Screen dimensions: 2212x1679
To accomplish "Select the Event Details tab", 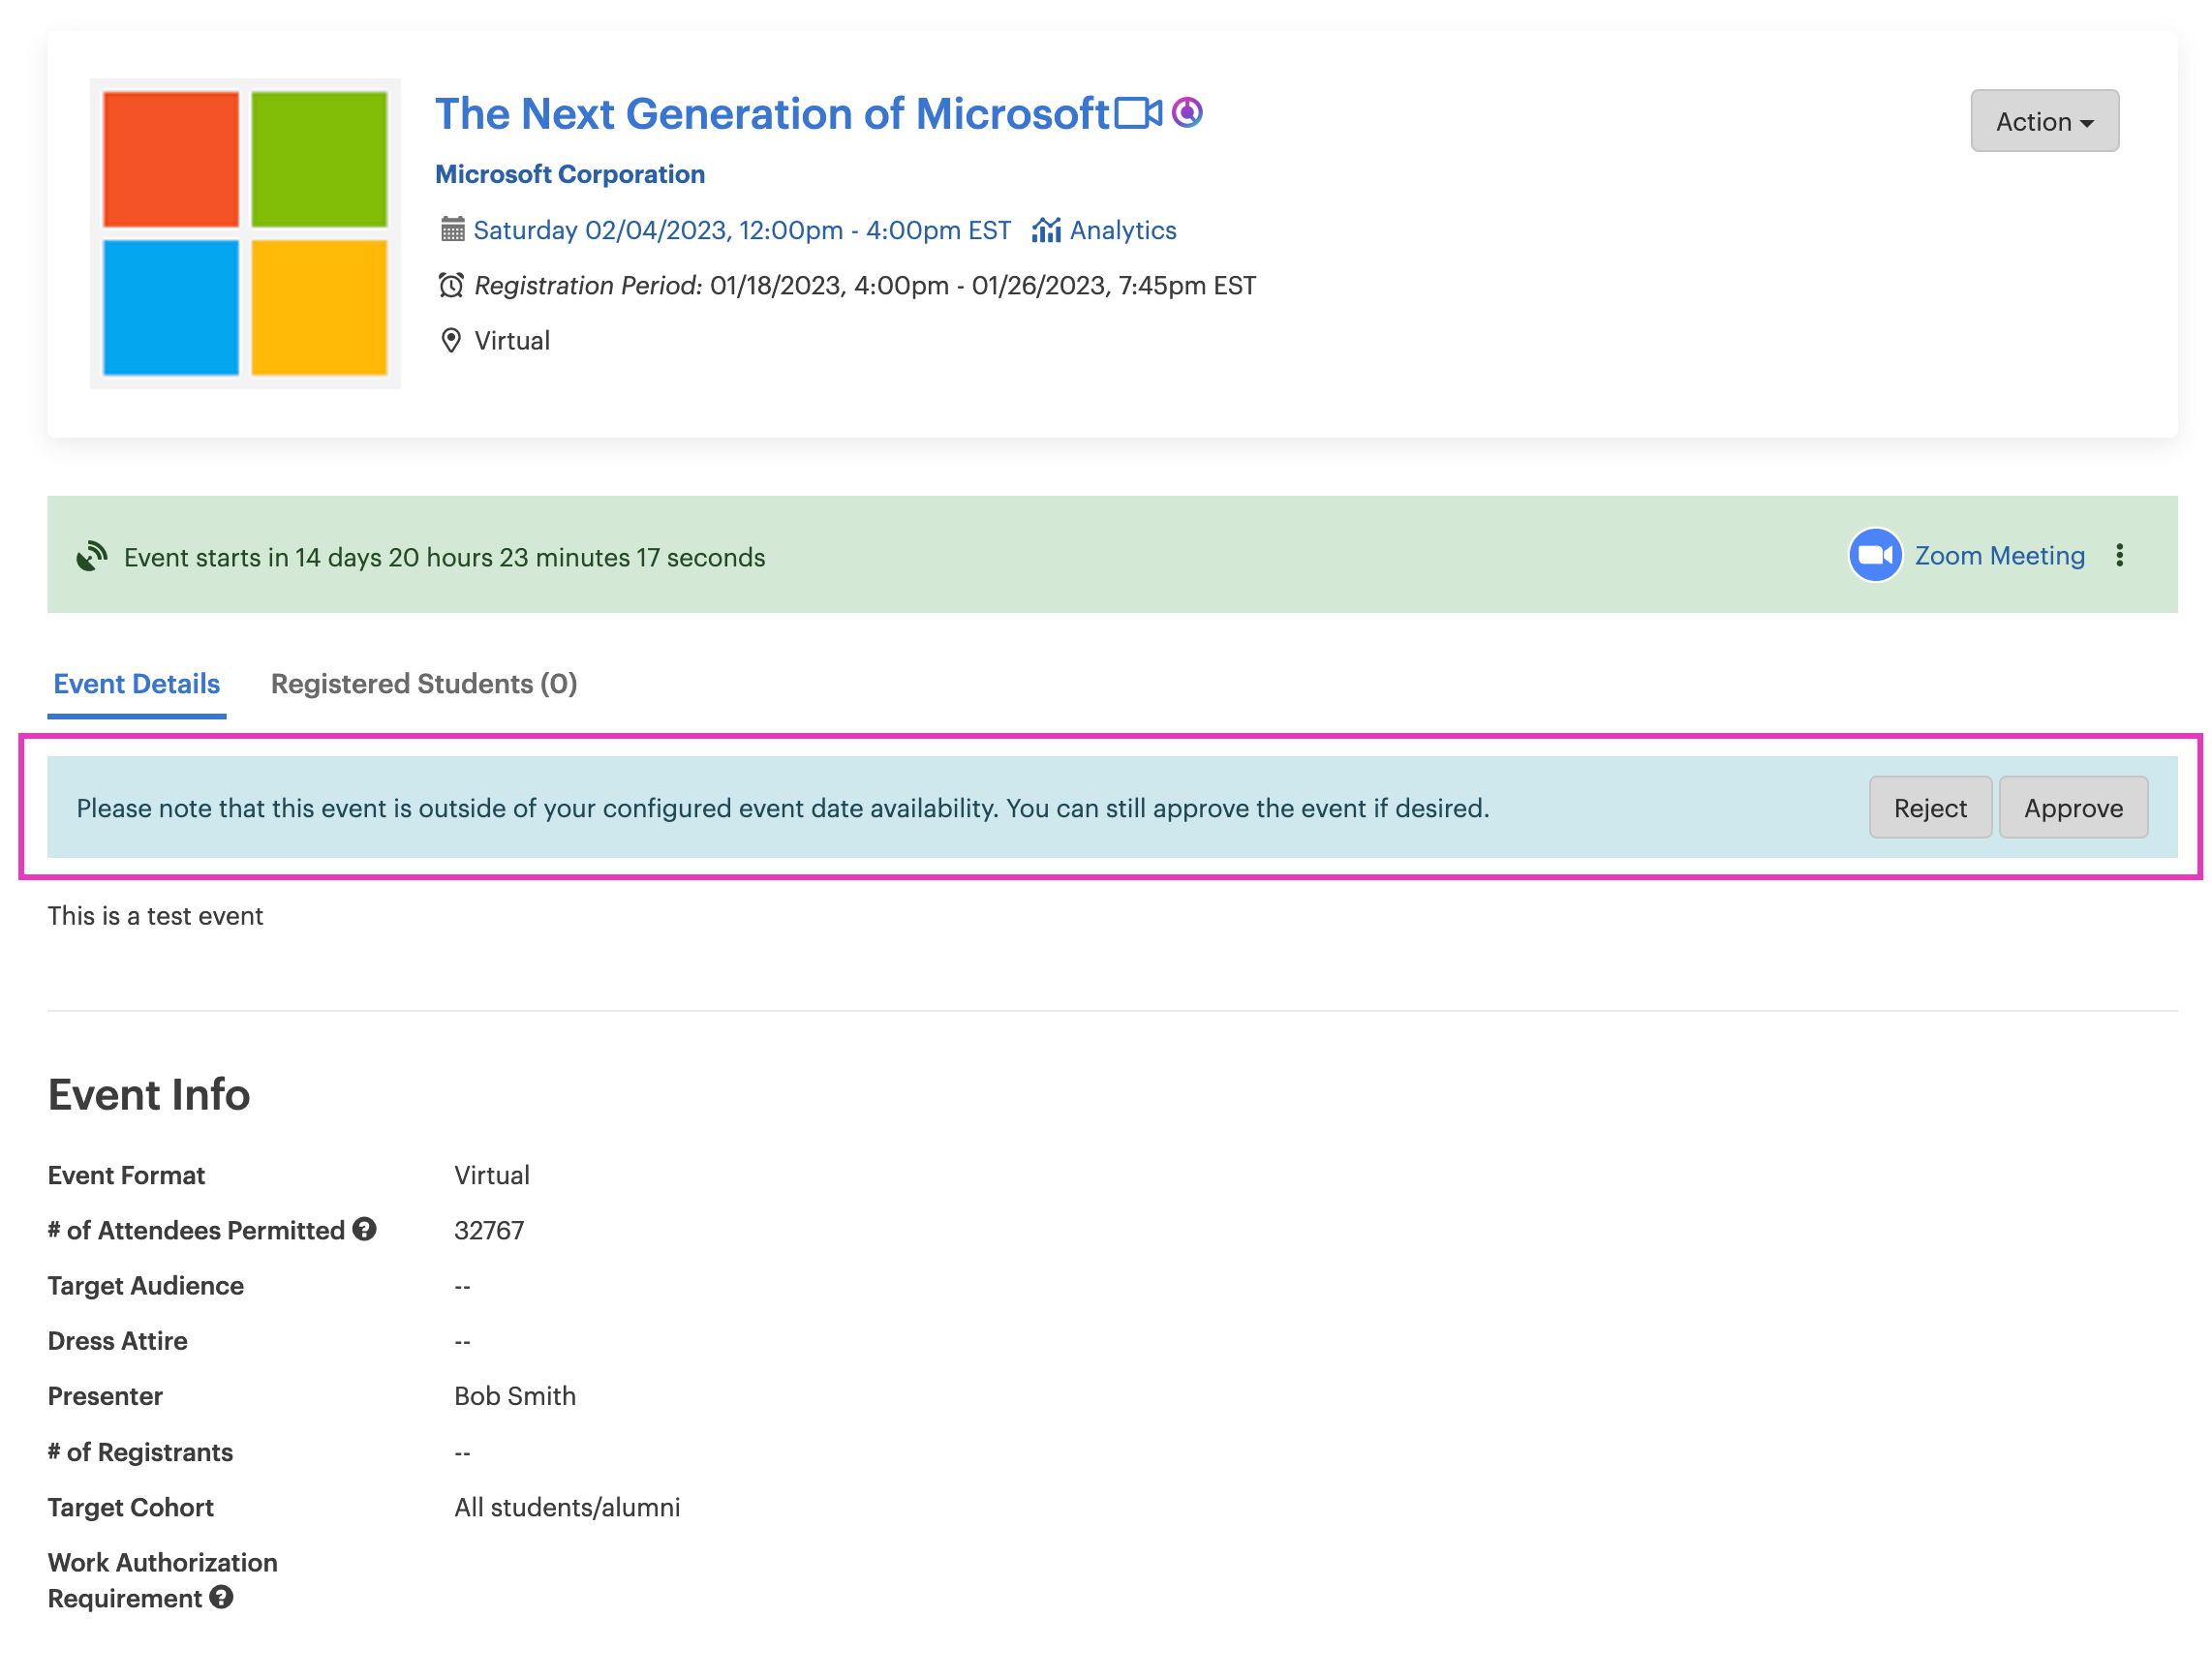I will [x=137, y=684].
